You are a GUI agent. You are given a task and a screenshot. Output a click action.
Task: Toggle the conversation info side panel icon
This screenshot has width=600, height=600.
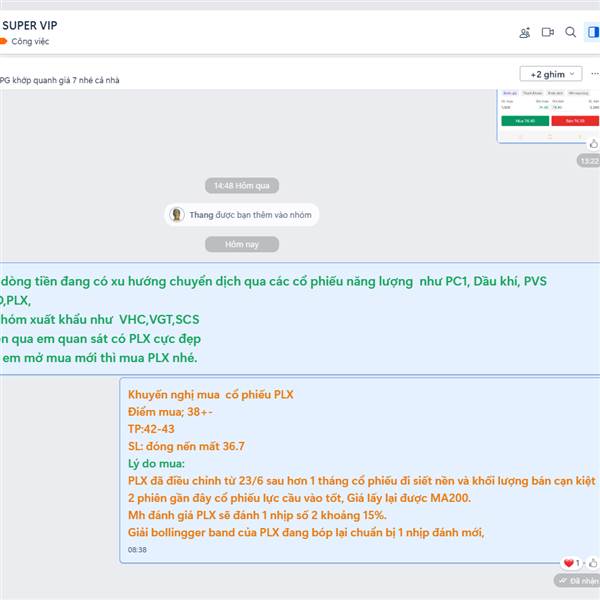pyautogui.click(x=593, y=32)
